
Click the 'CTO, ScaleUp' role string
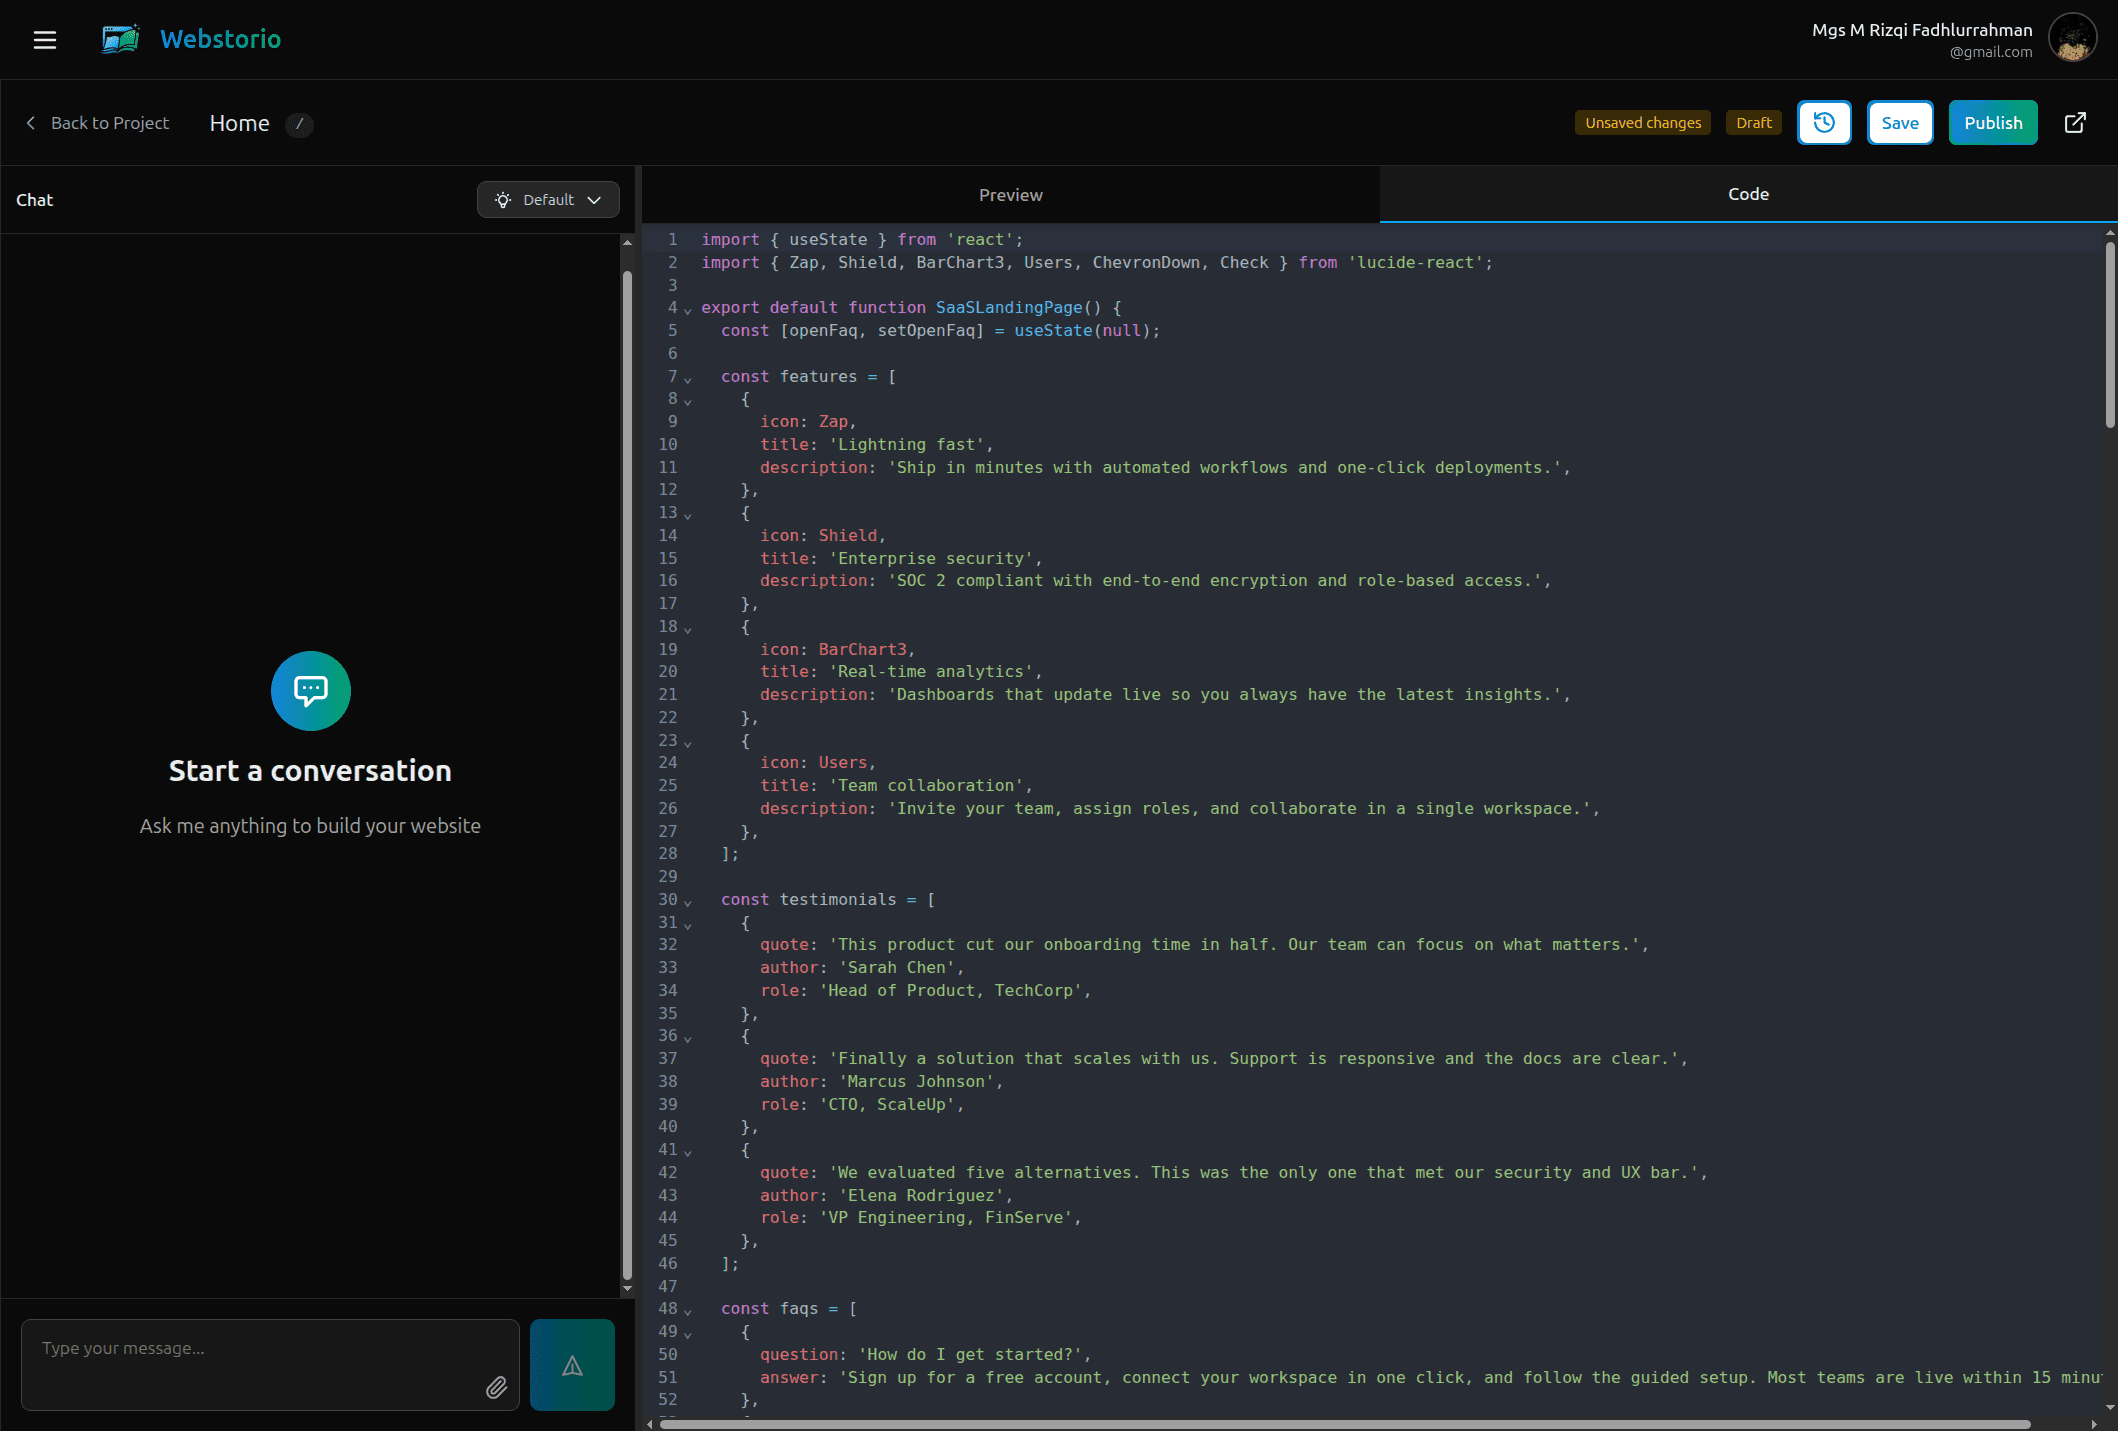(x=887, y=1105)
